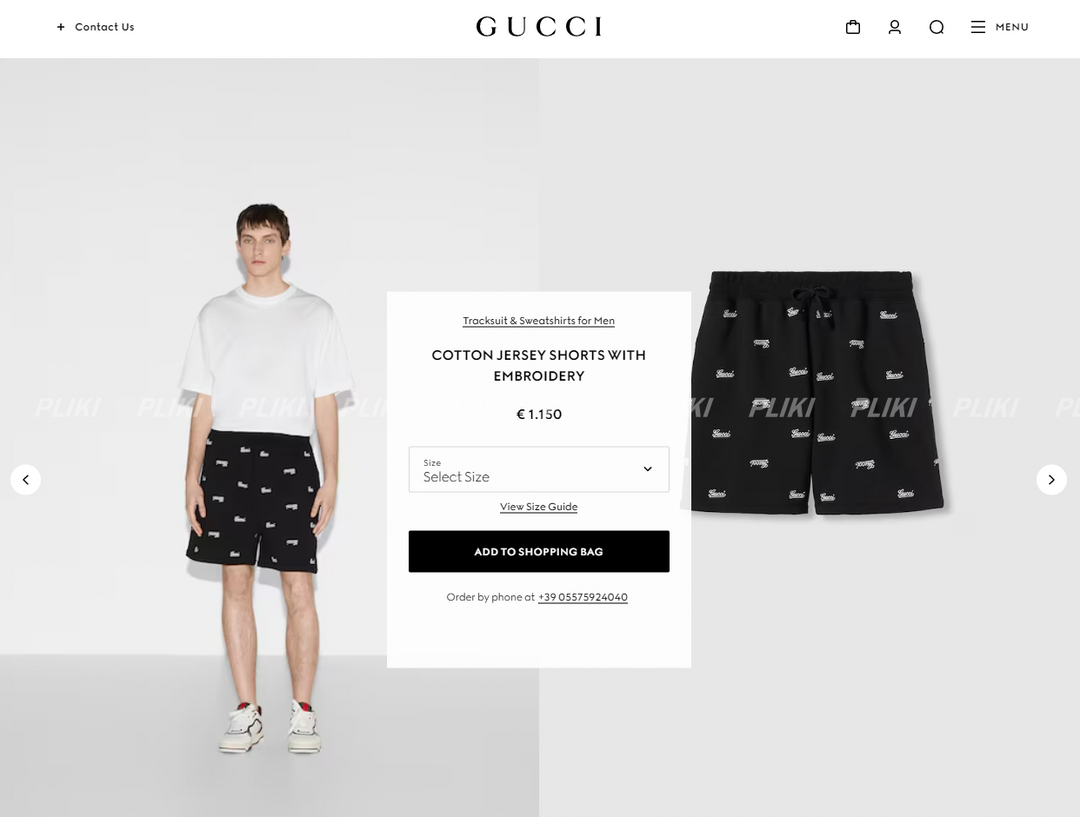Viewport: 1080px width, 817px height.
Task: Open the account profile icon
Action: (895, 27)
